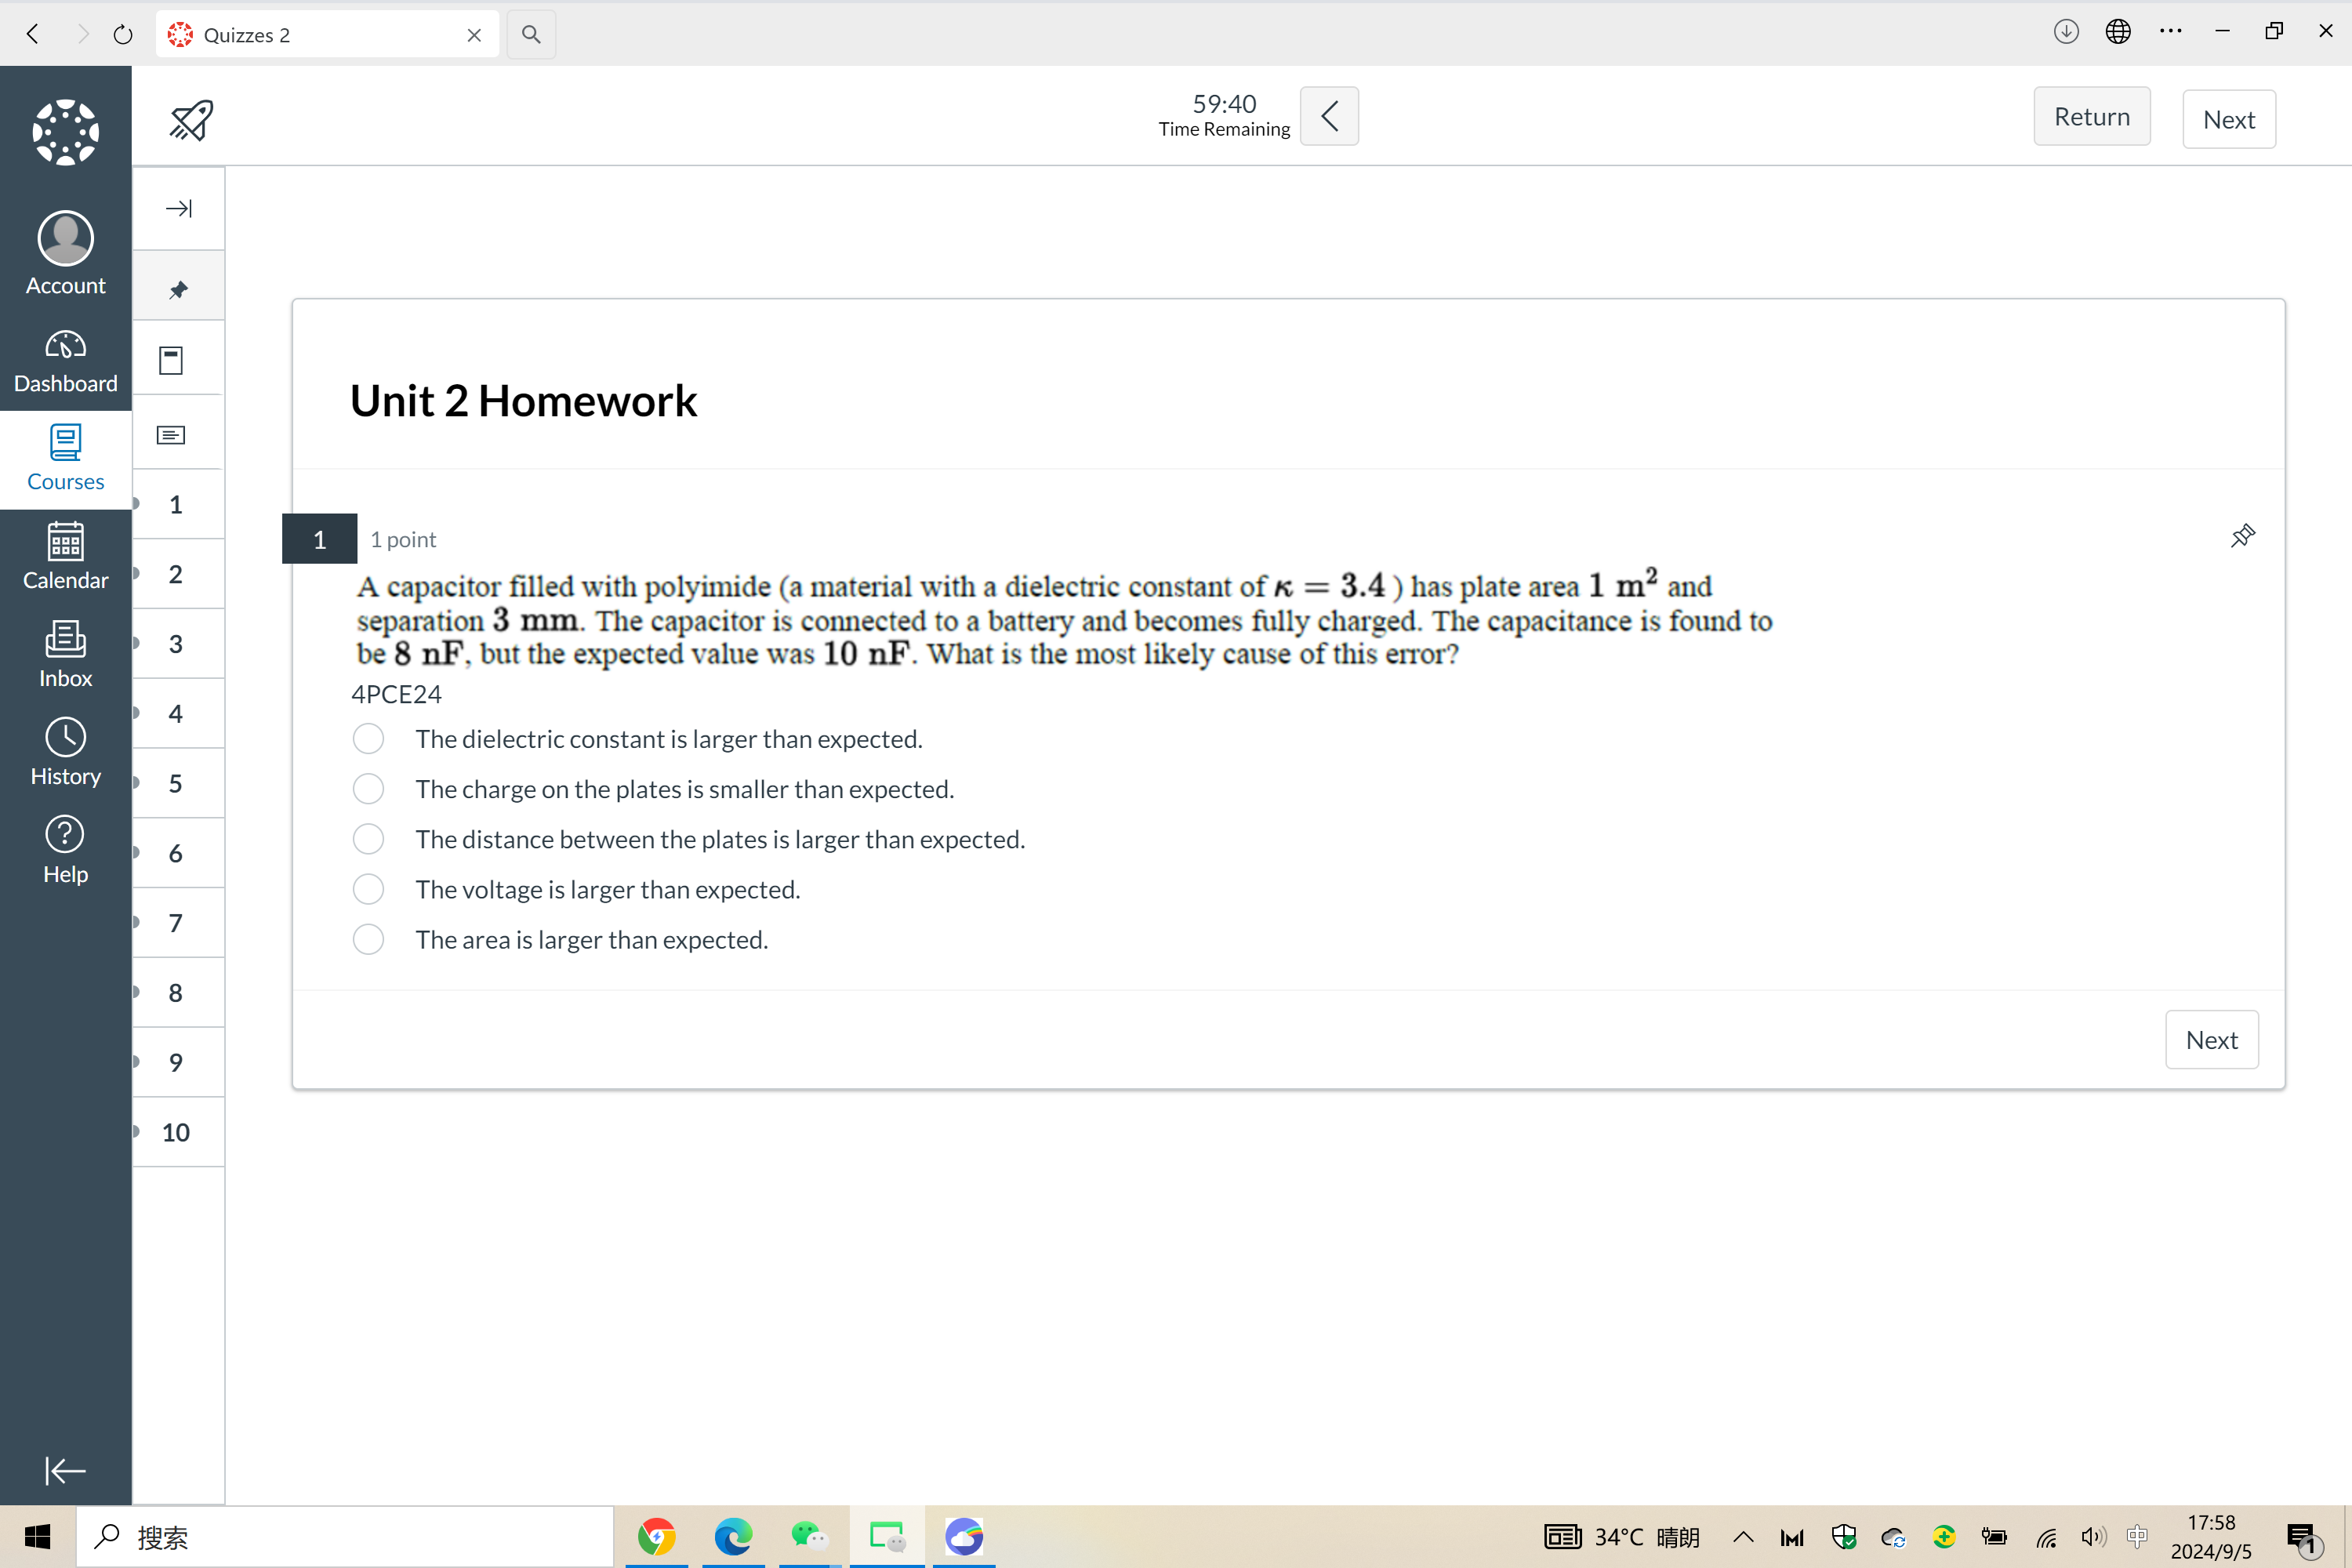Open the Calendar view
This screenshot has width=2352, height=1568.
(x=65, y=558)
